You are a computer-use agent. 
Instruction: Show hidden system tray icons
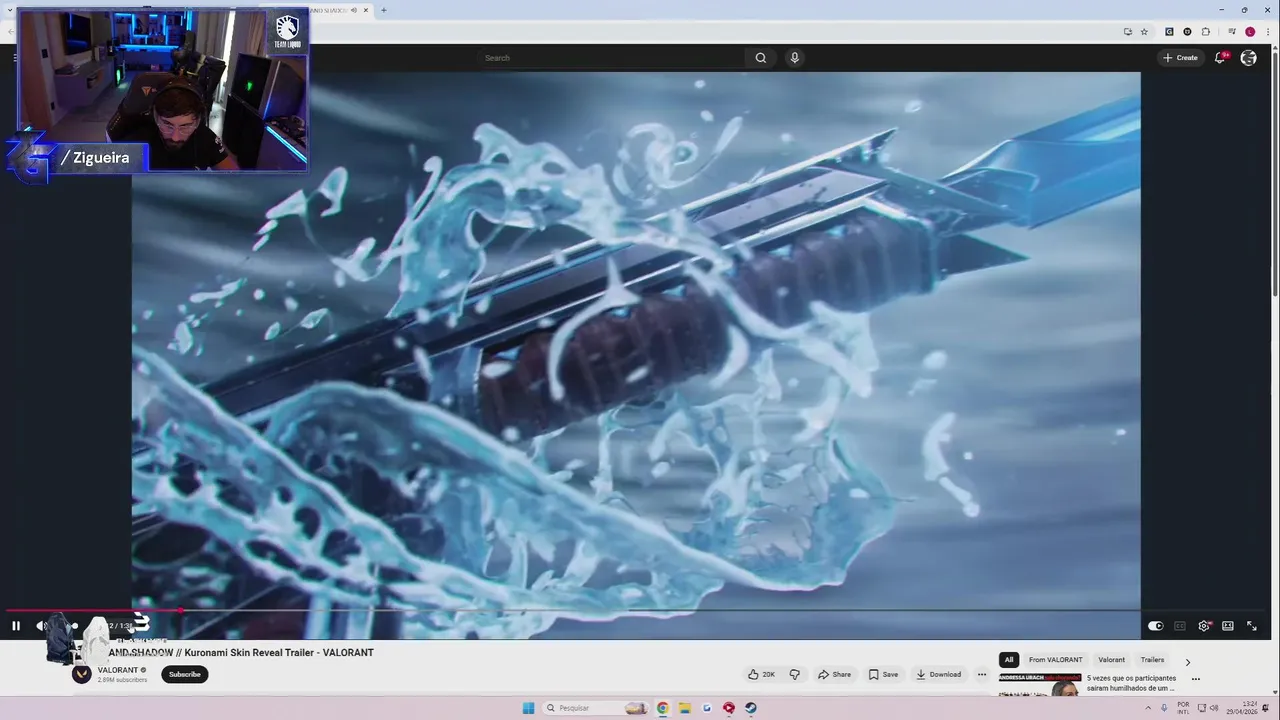[1147, 708]
